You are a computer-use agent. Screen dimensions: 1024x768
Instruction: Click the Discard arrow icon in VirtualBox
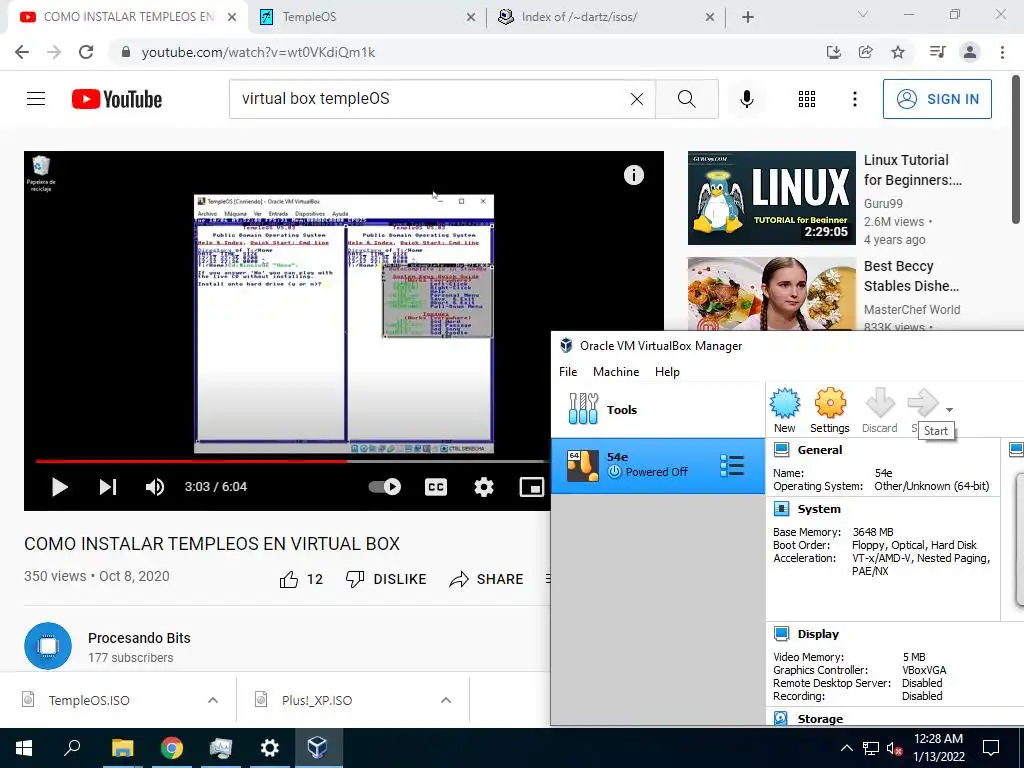[x=880, y=403]
